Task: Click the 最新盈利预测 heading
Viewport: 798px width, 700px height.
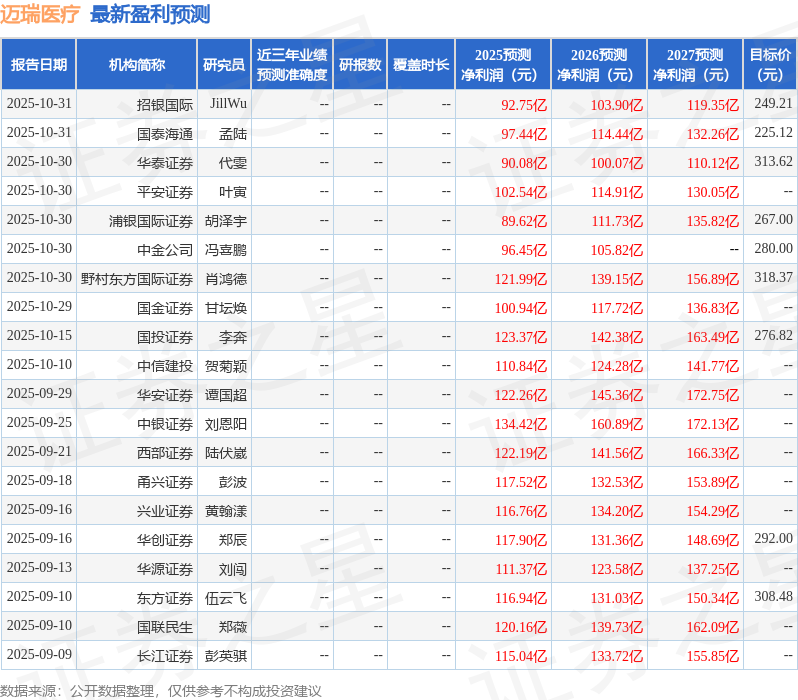Action: click(150, 14)
